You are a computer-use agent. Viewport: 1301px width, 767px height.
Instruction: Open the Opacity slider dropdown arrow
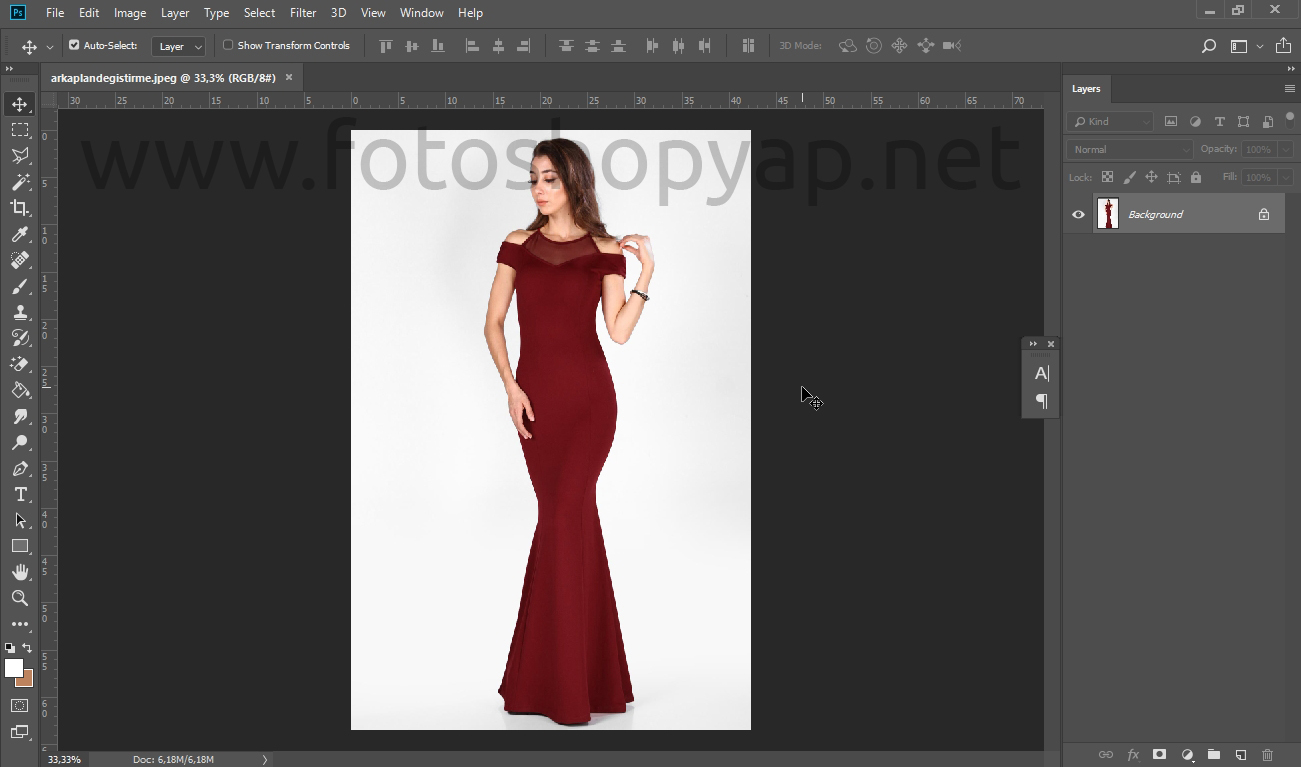(x=1285, y=149)
